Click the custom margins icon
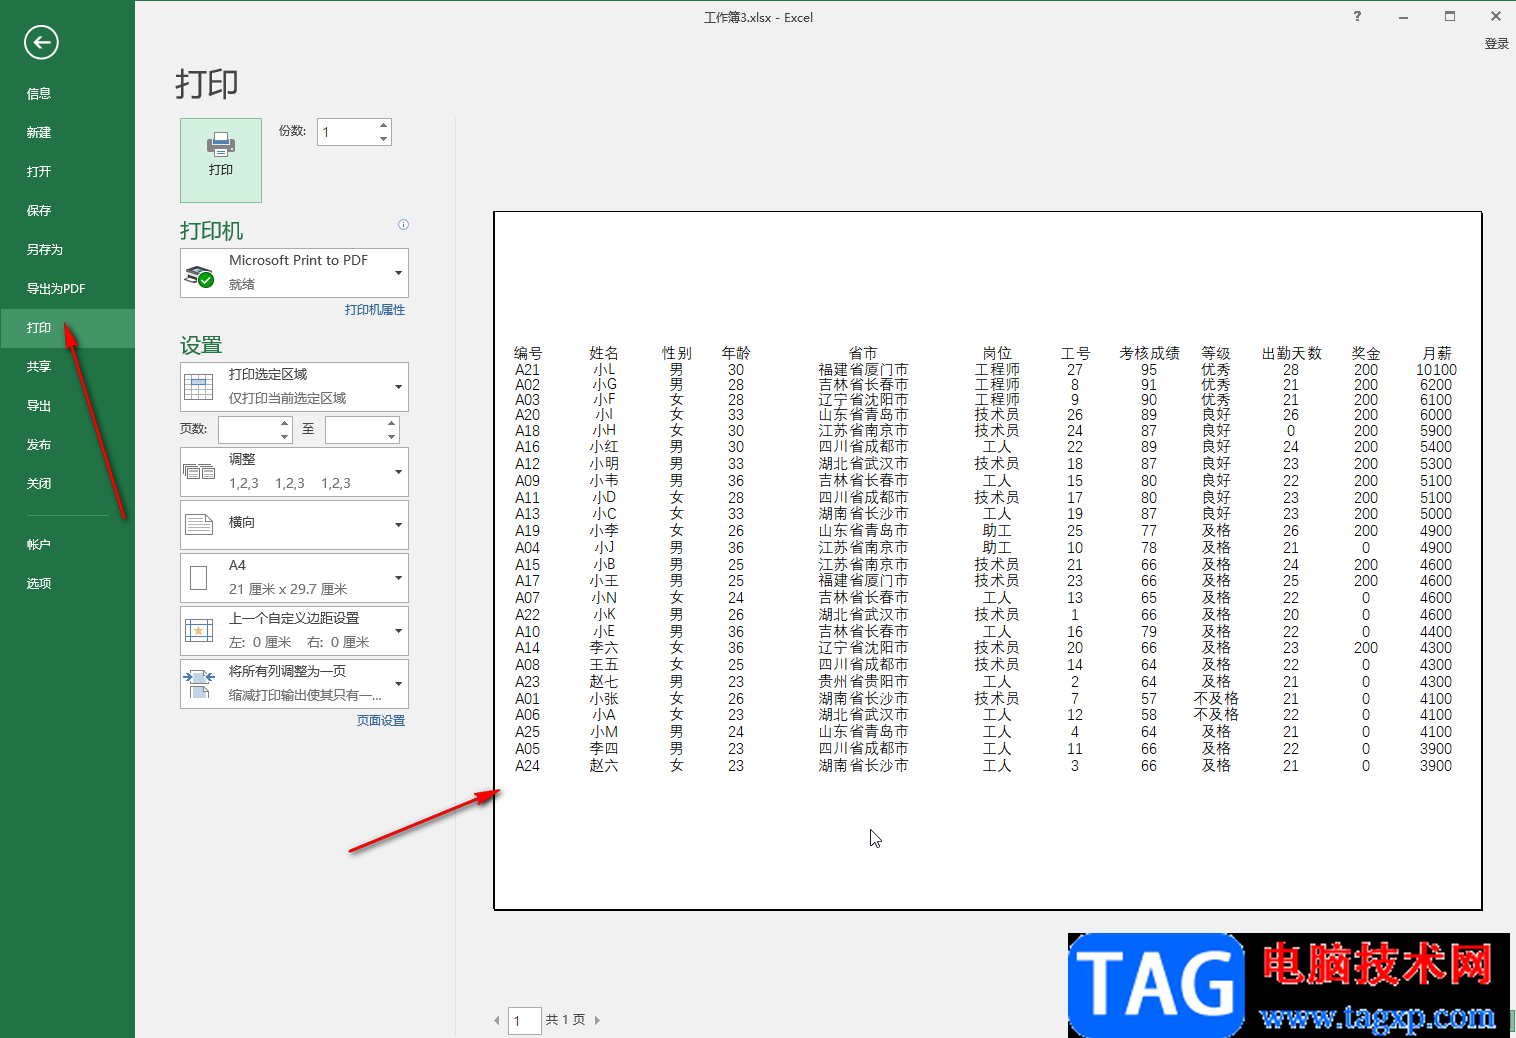The image size is (1516, 1038). pyautogui.click(x=199, y=630)
